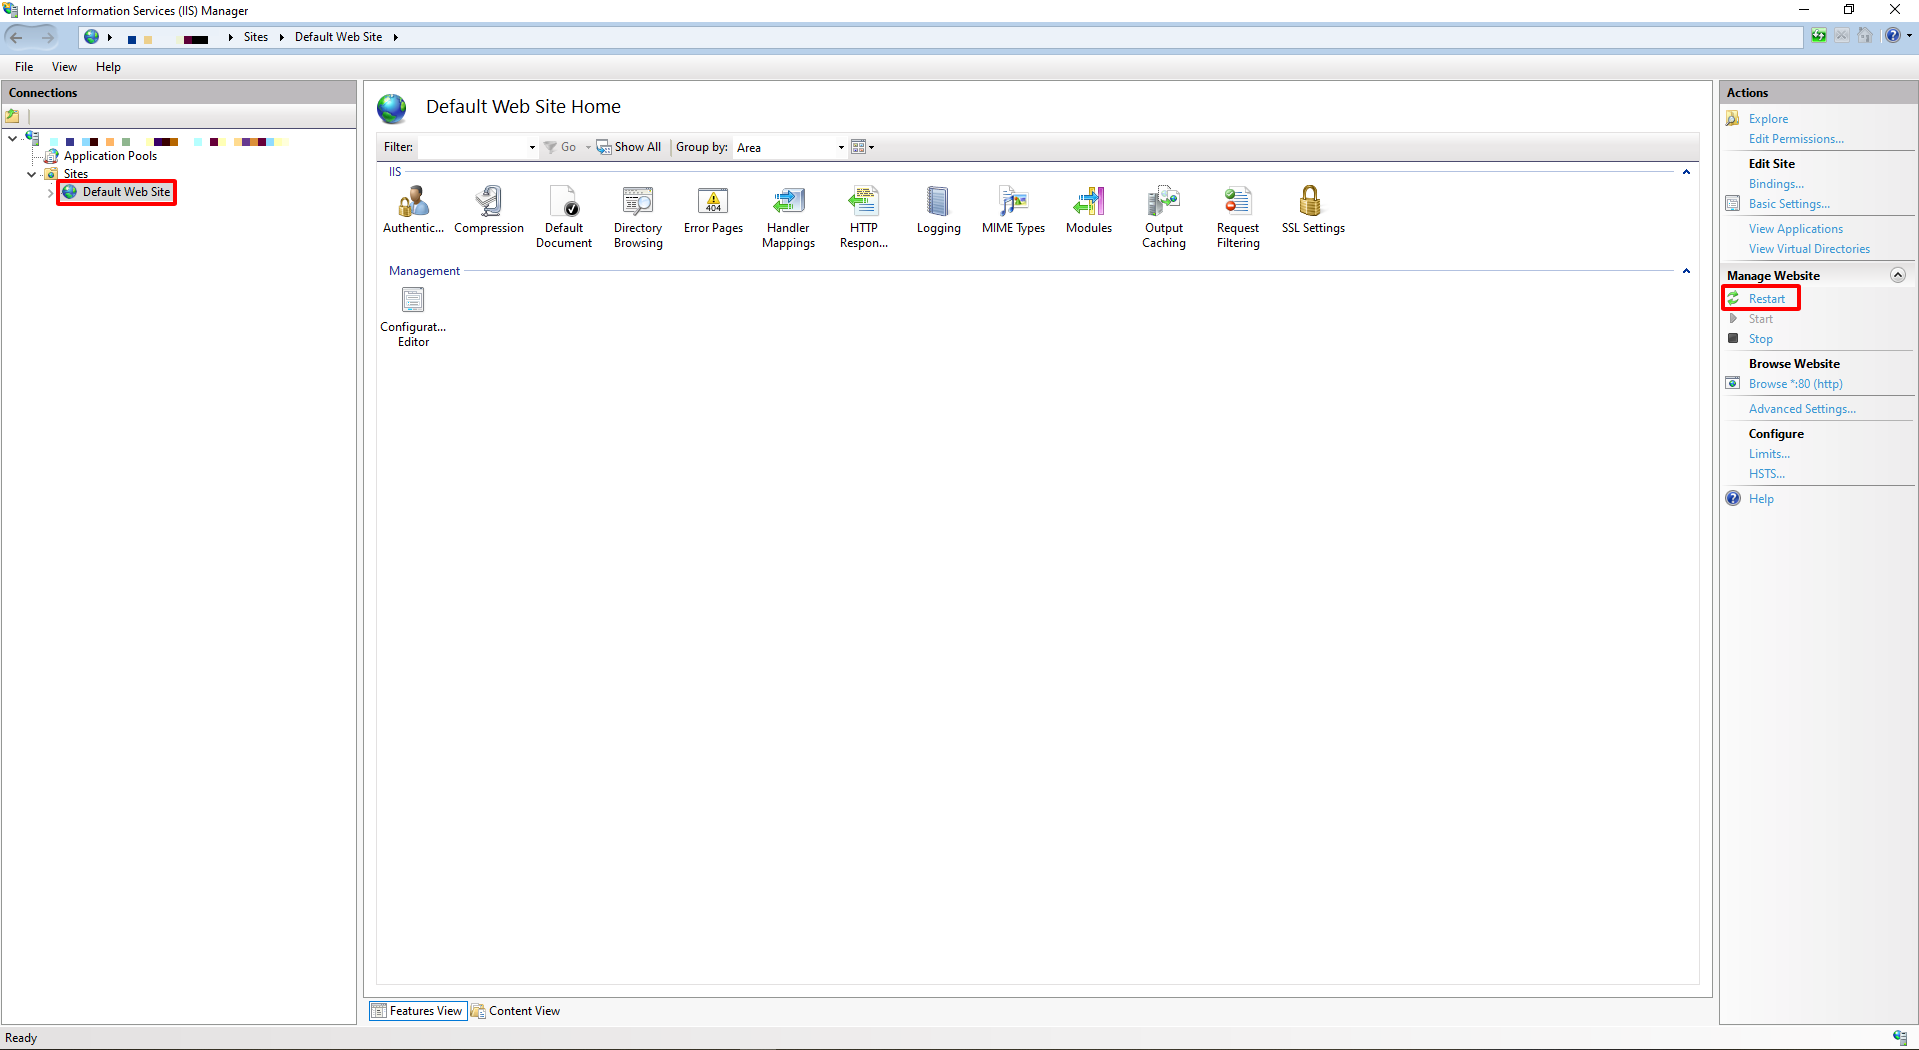Open the Logging feature
The image size is (1919, 1050).
938,210
